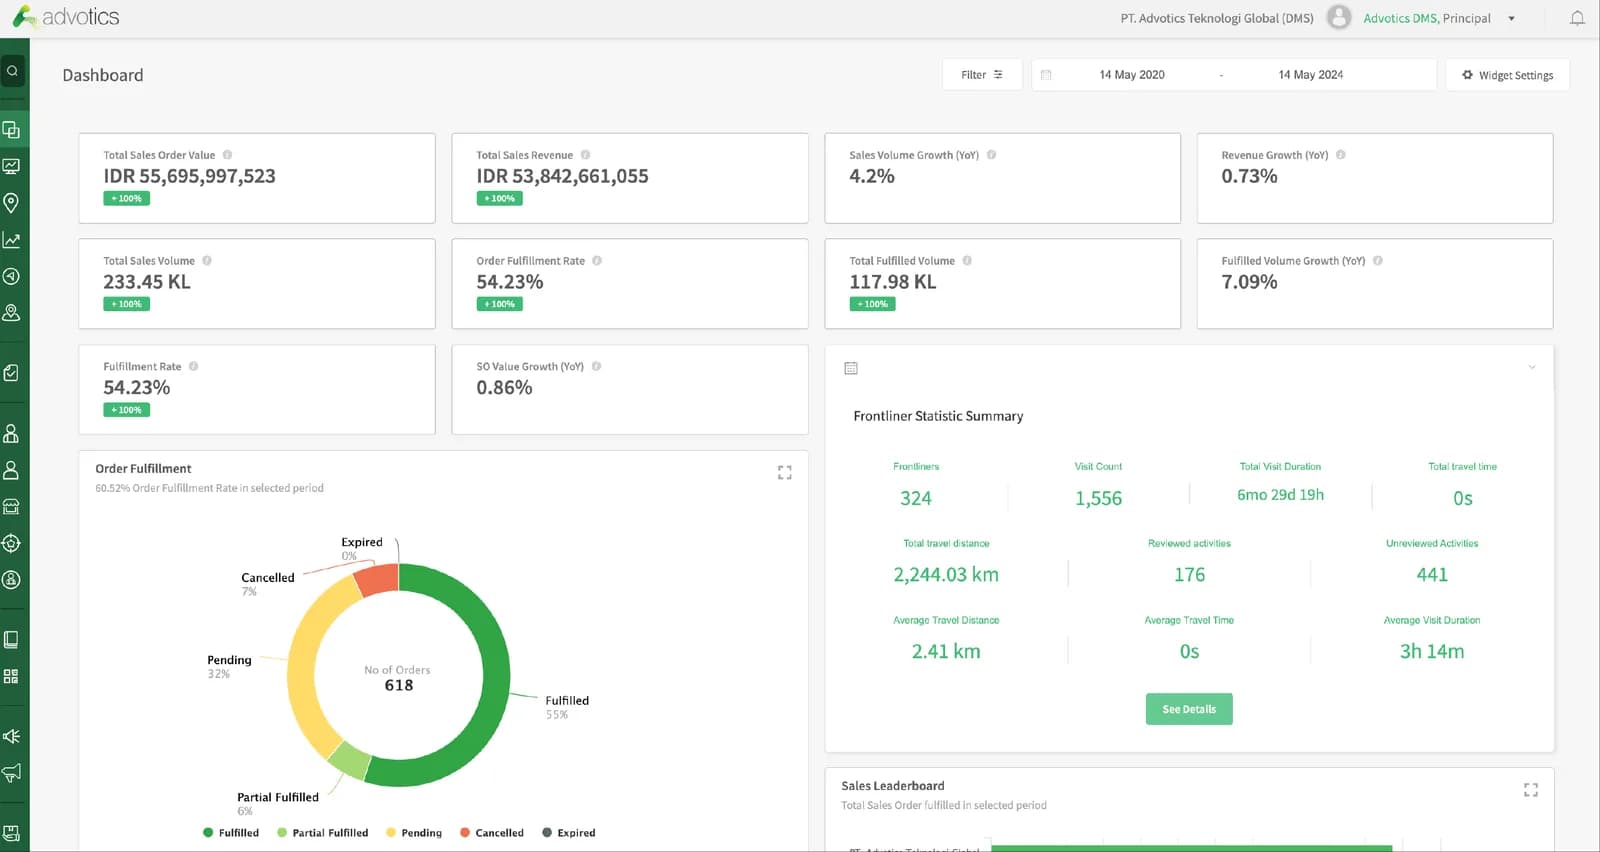Open the account dropdown arrow beside Principal
Screen dimensions: 1600x852
click(1512, 19)
